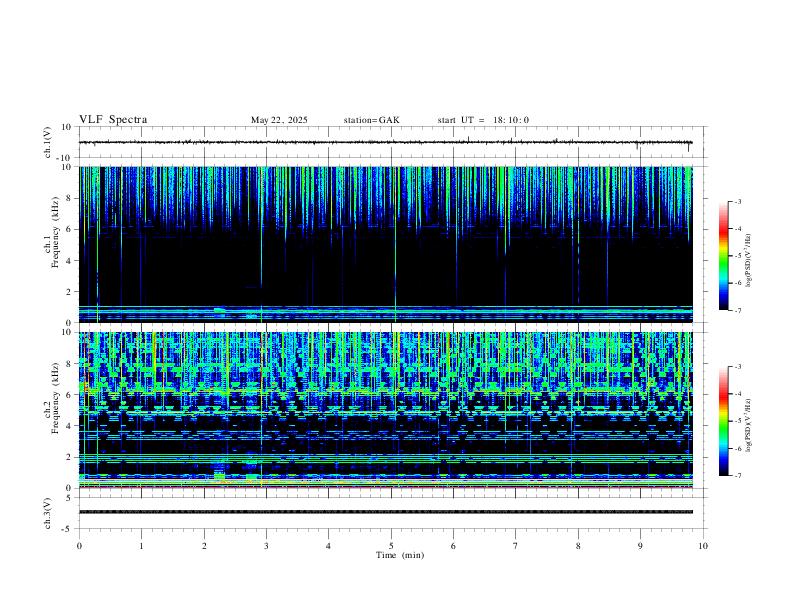Click time axis tick label "1"

pyautogui.click(x=141, y=546)
